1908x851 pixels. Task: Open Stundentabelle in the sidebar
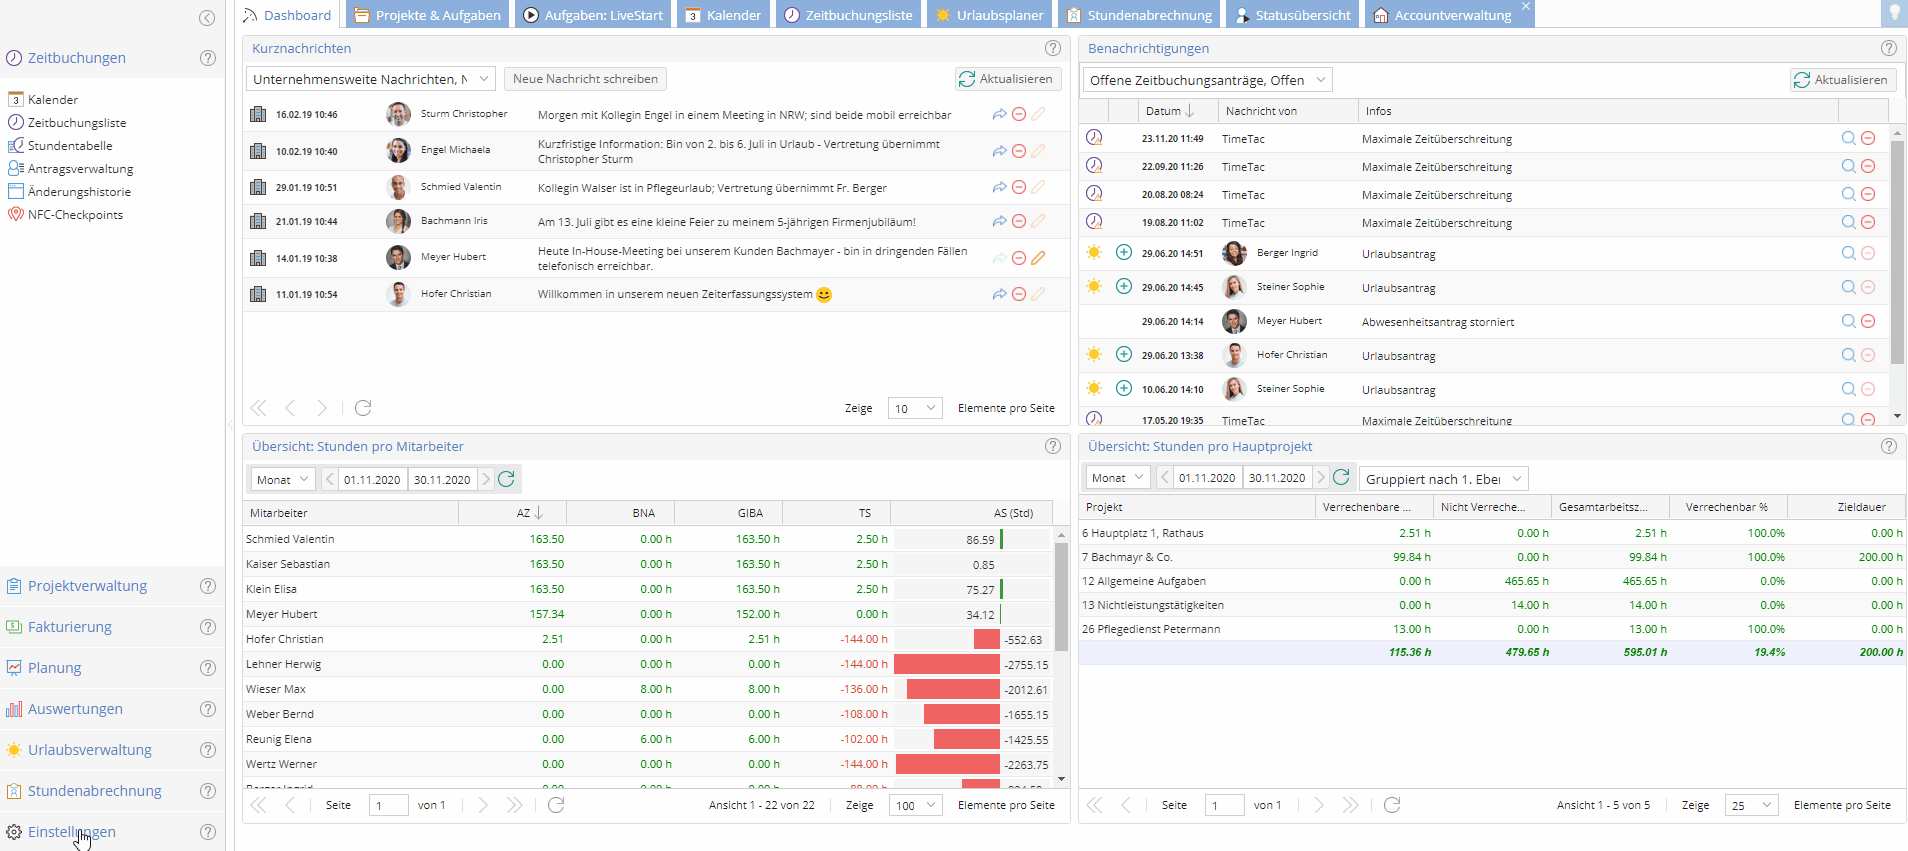pos(70,146)
